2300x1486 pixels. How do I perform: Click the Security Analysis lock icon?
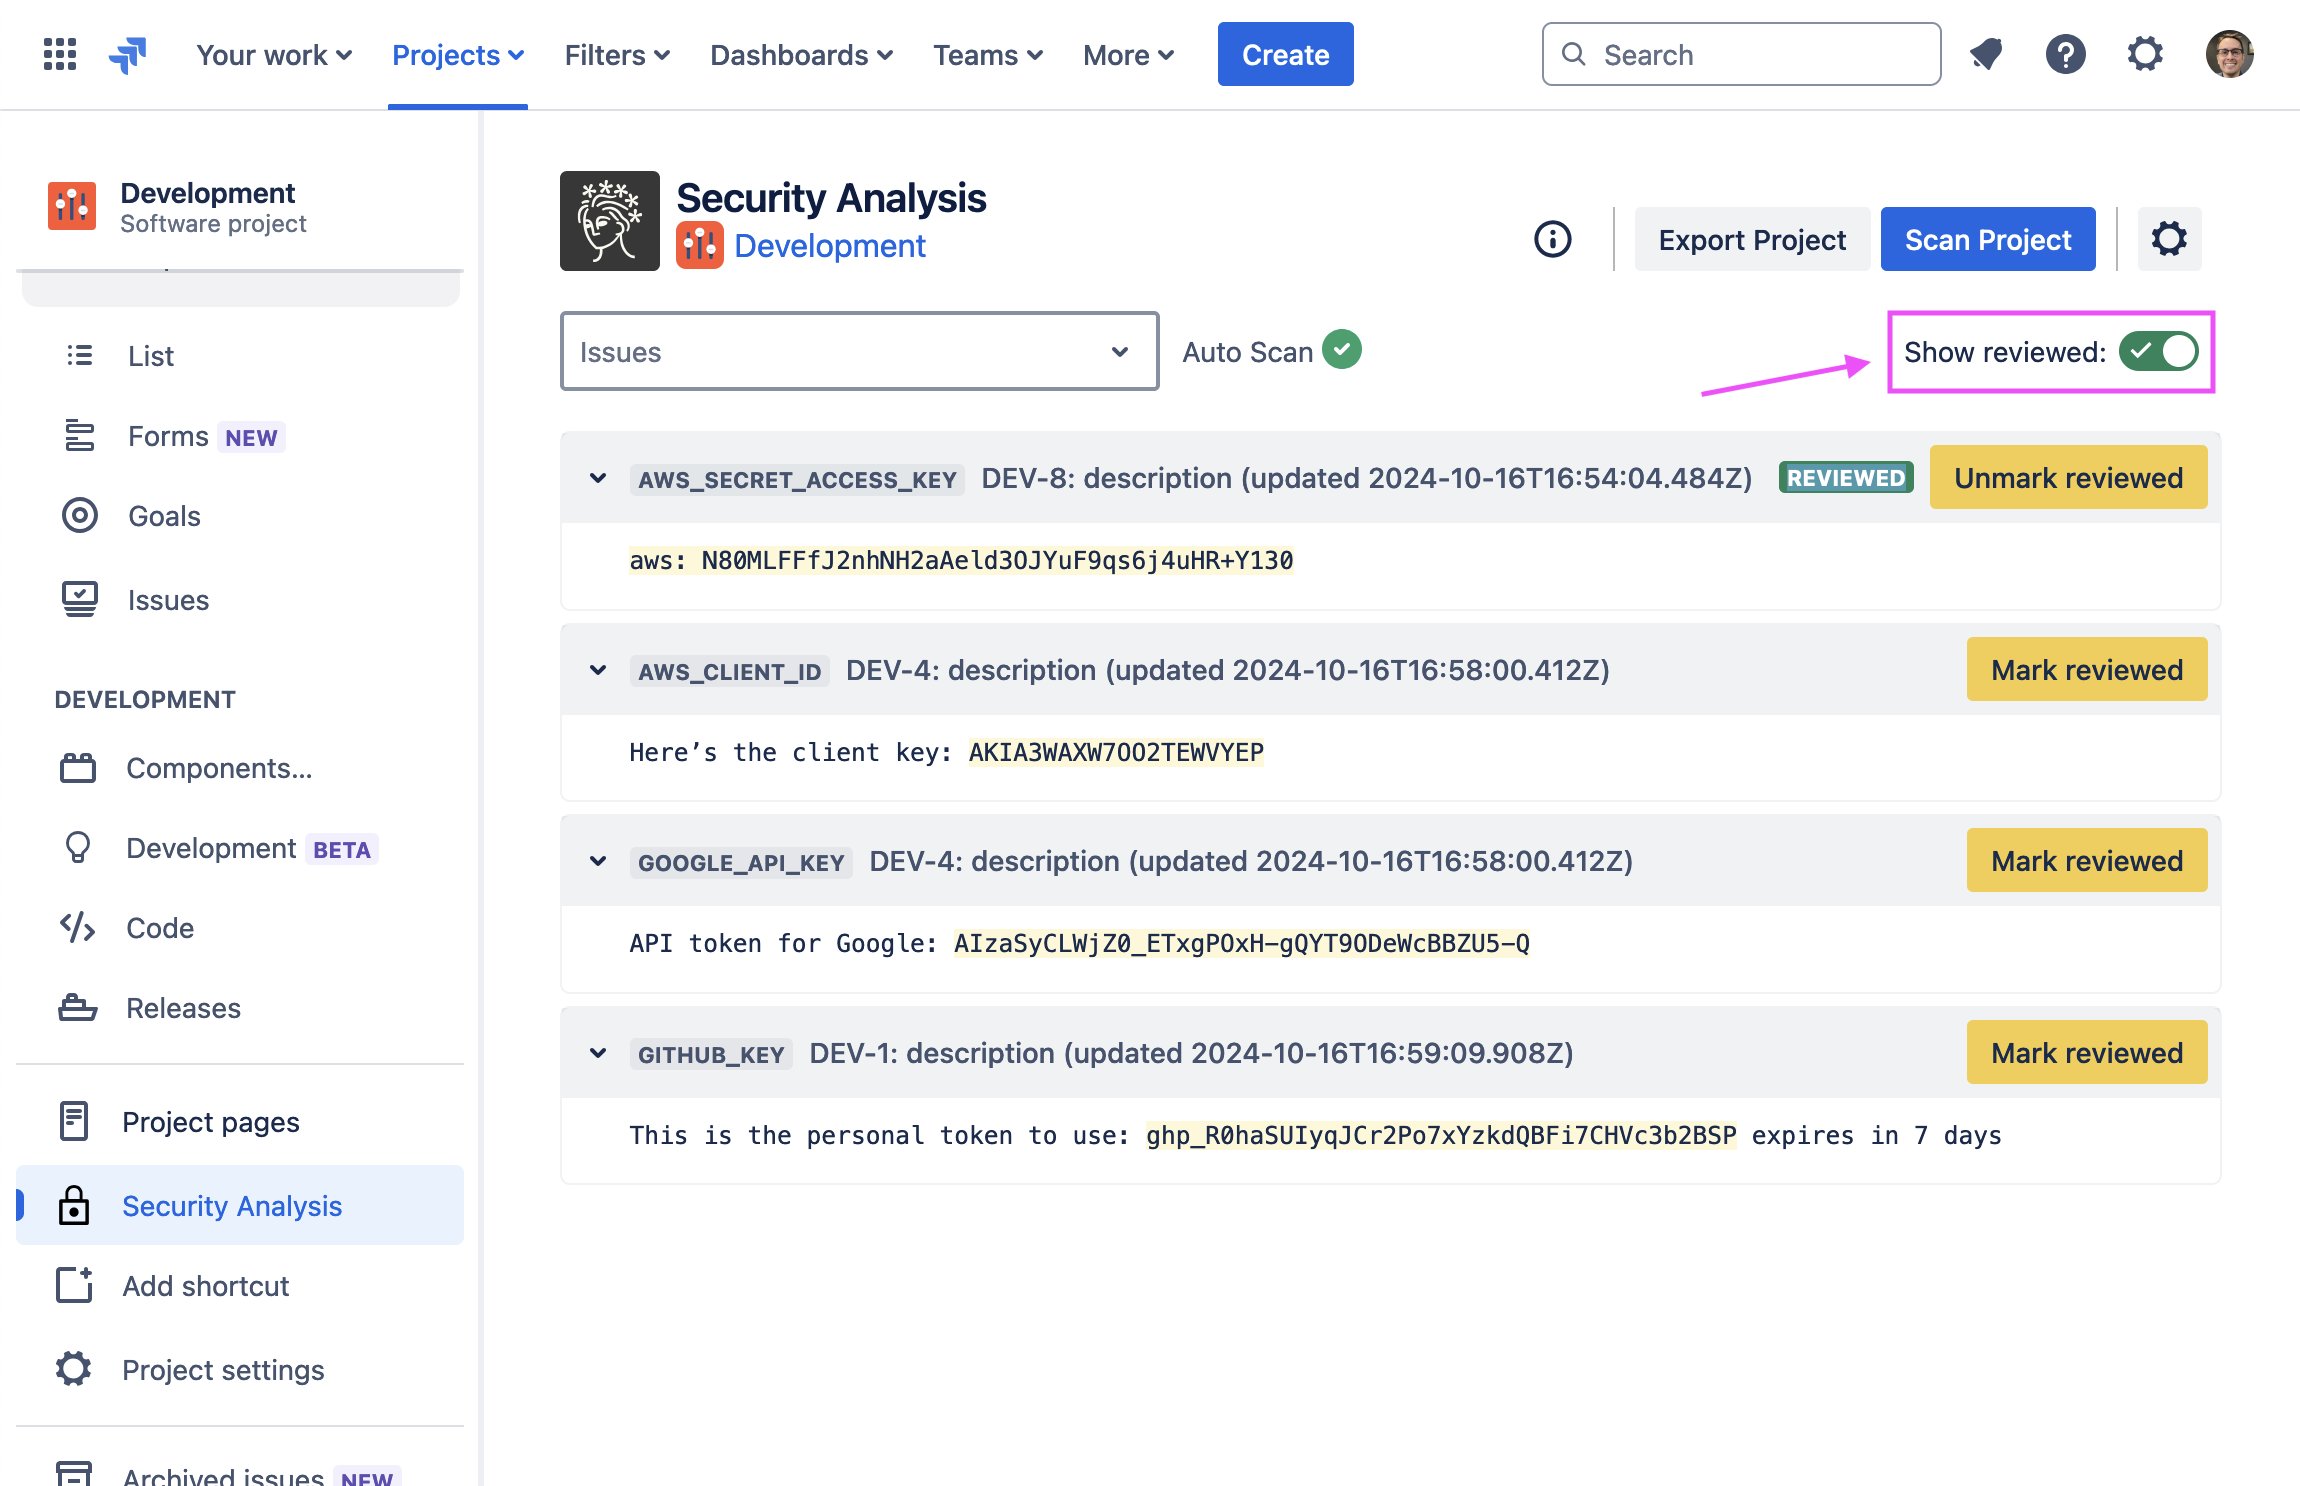(x=74, y=1206)
